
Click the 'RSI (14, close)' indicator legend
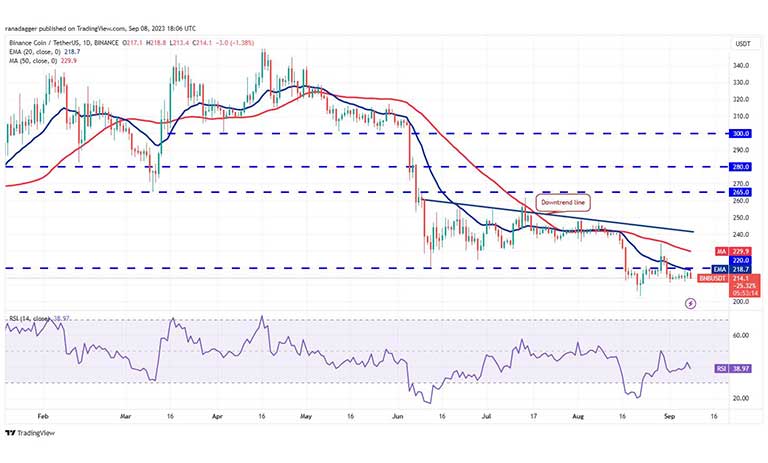coord(39,318)
